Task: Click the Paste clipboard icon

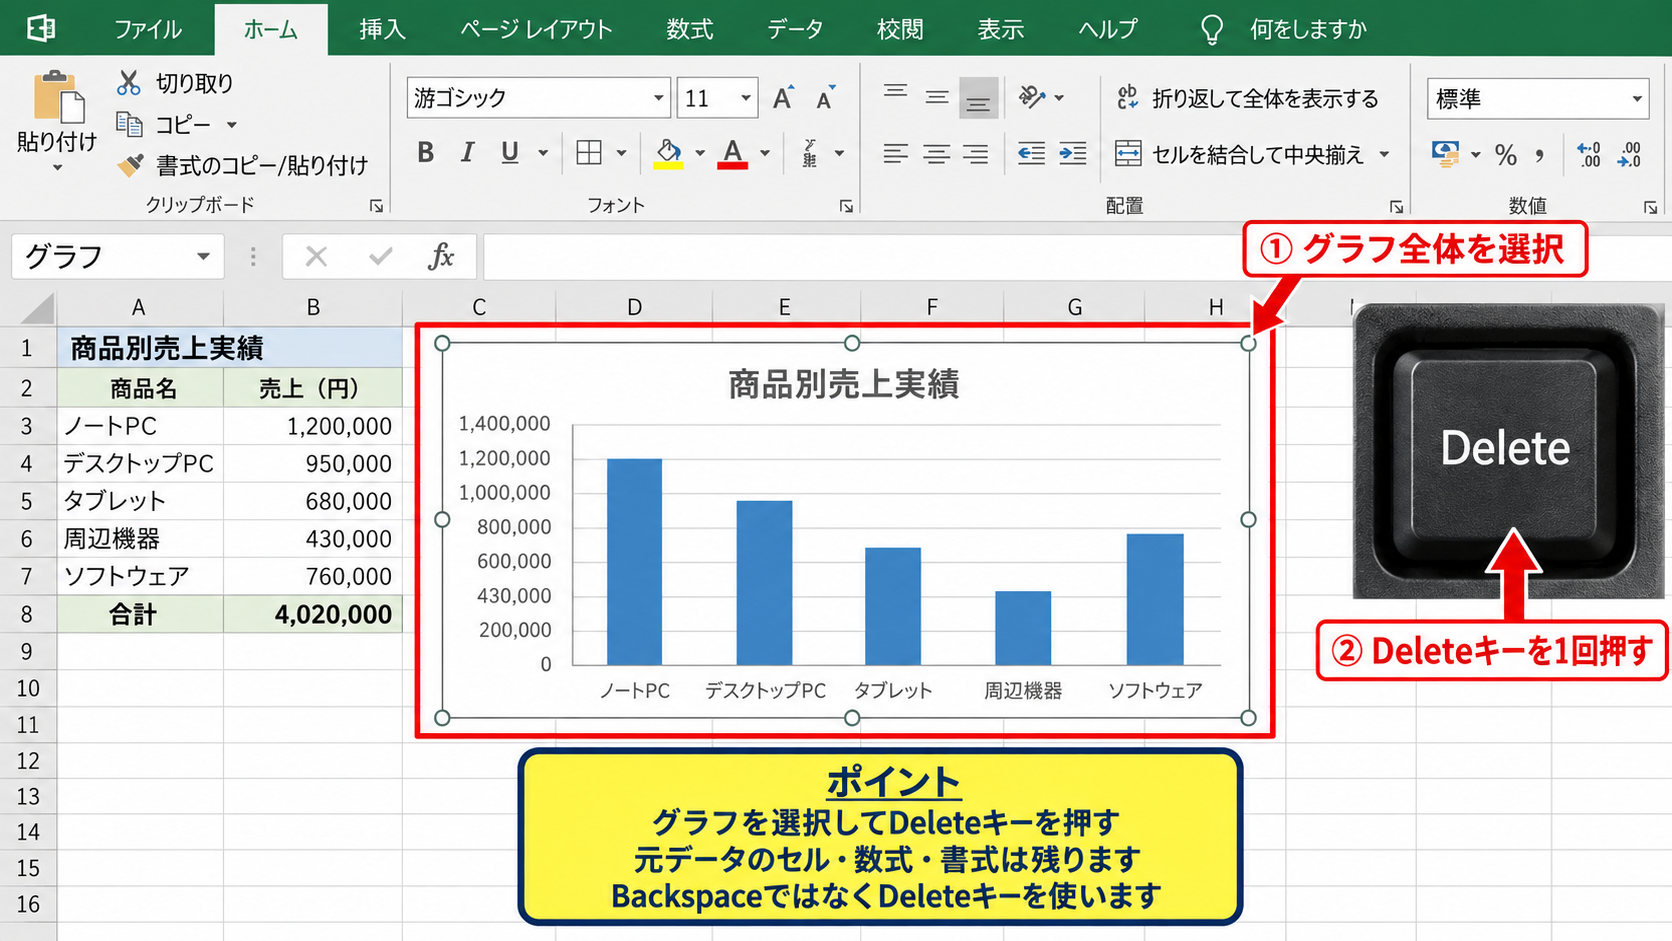Action: coord(59,98)
